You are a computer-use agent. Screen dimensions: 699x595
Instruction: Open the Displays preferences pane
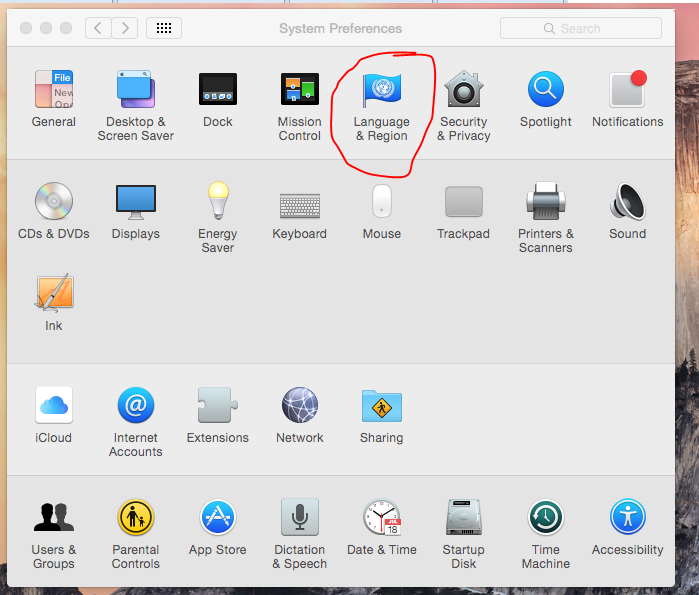tap(136, 202)
